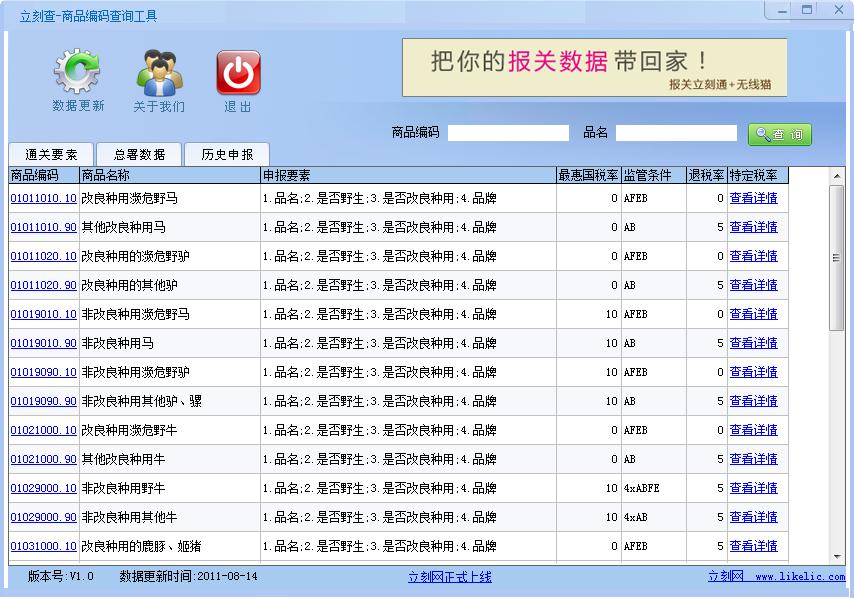Click the 最惠国税率 column header
The height and width of the screenshot is (598, 854).
point(588,176)
